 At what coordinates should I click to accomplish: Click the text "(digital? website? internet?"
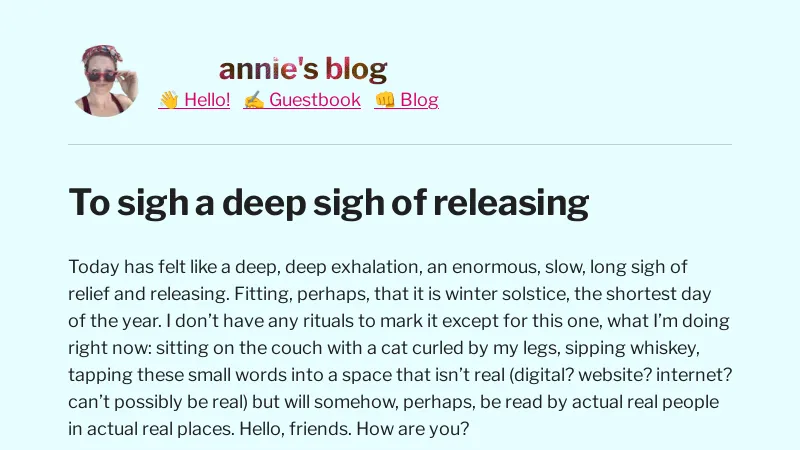click(612, 375)
